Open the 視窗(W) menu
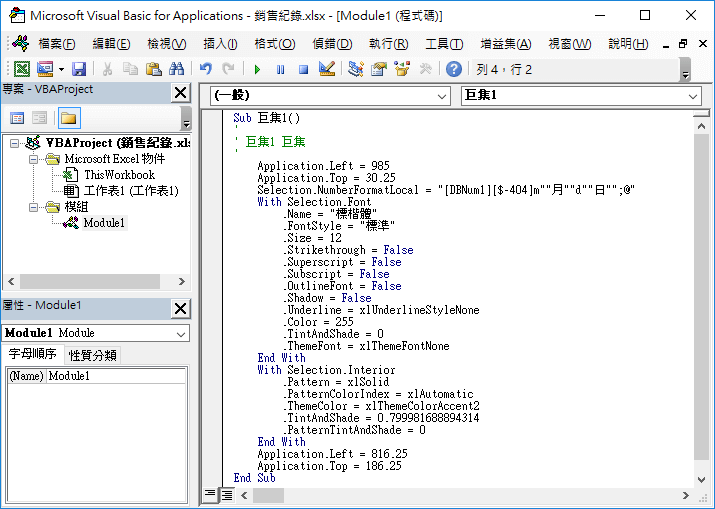 570,44
